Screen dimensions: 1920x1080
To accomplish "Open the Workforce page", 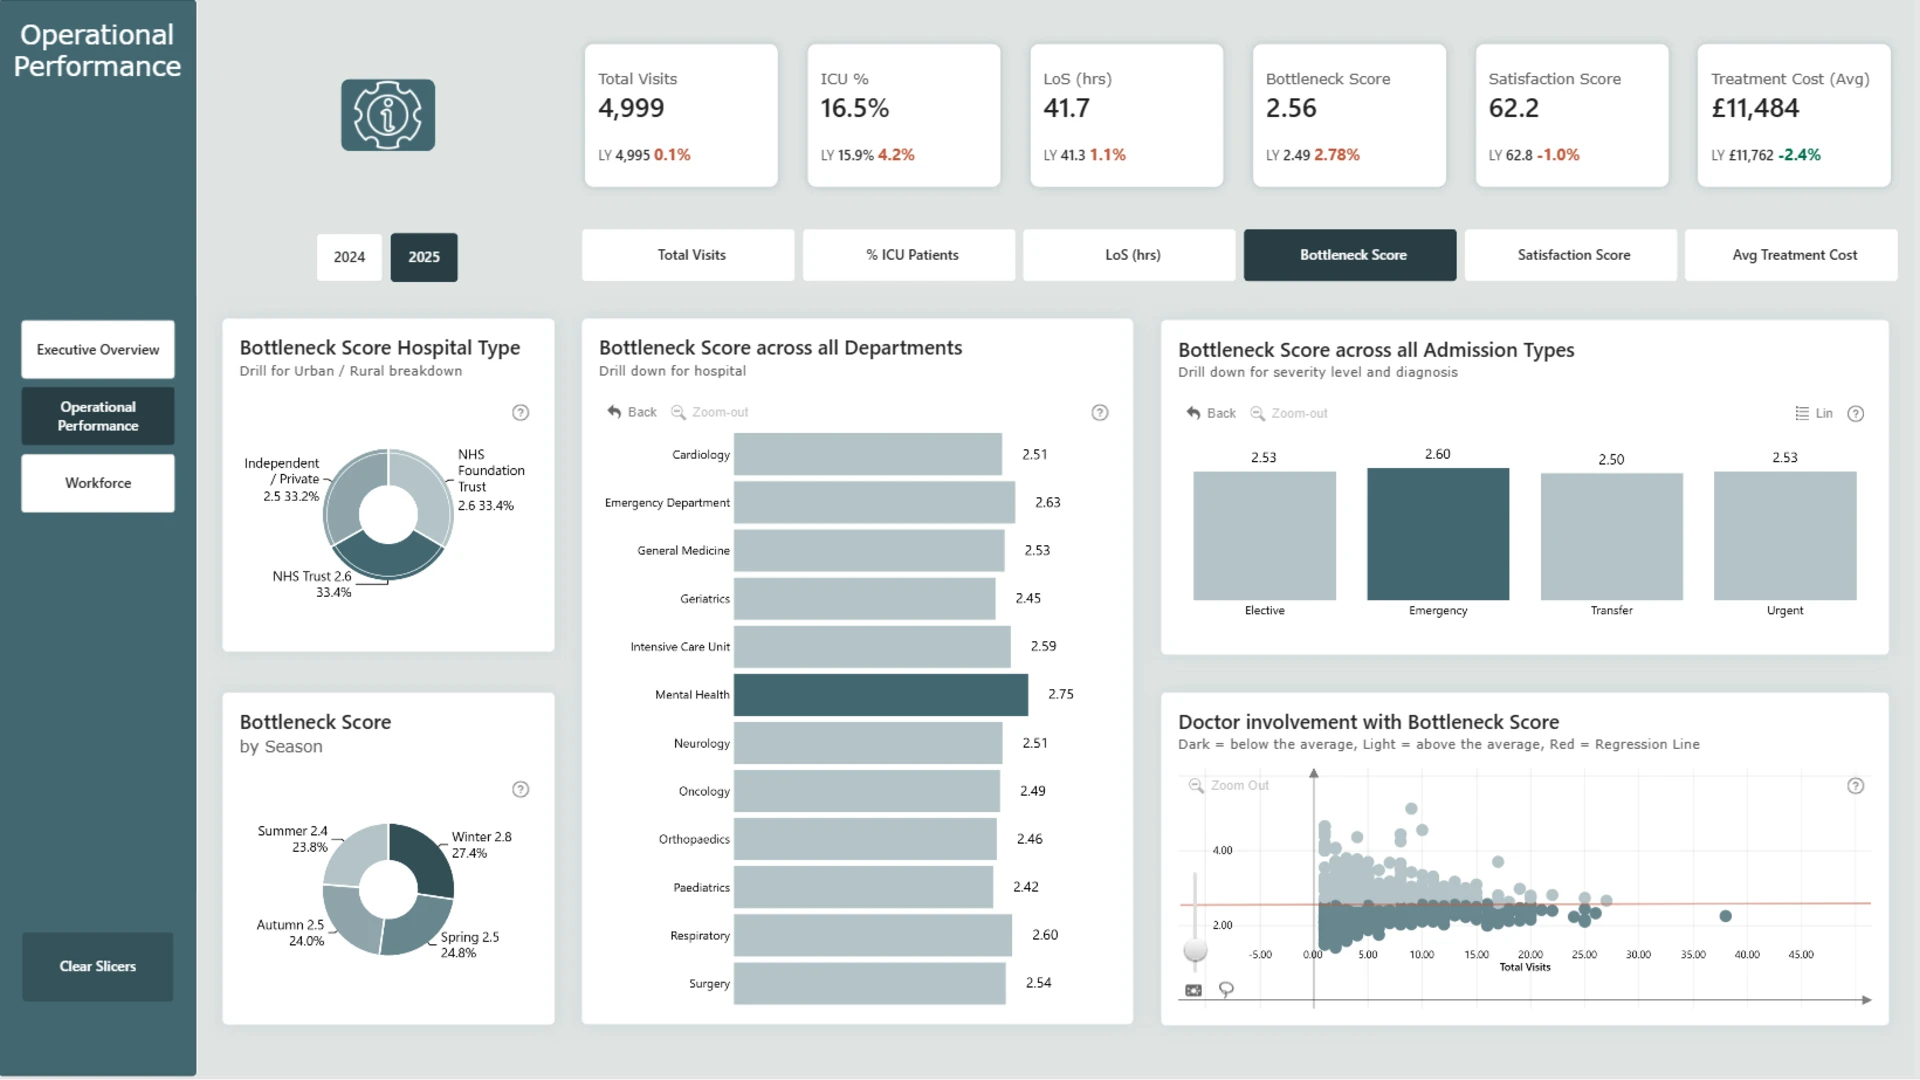I will [98, 483].
